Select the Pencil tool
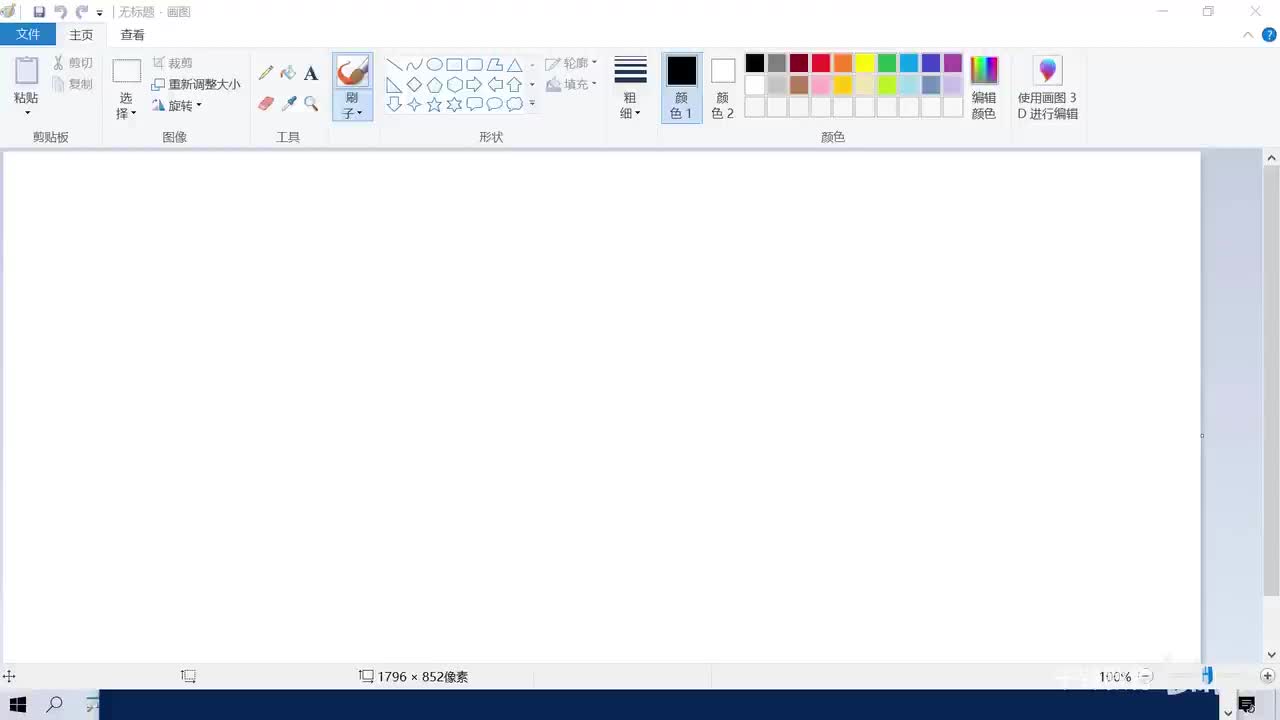 pos(266,73)
